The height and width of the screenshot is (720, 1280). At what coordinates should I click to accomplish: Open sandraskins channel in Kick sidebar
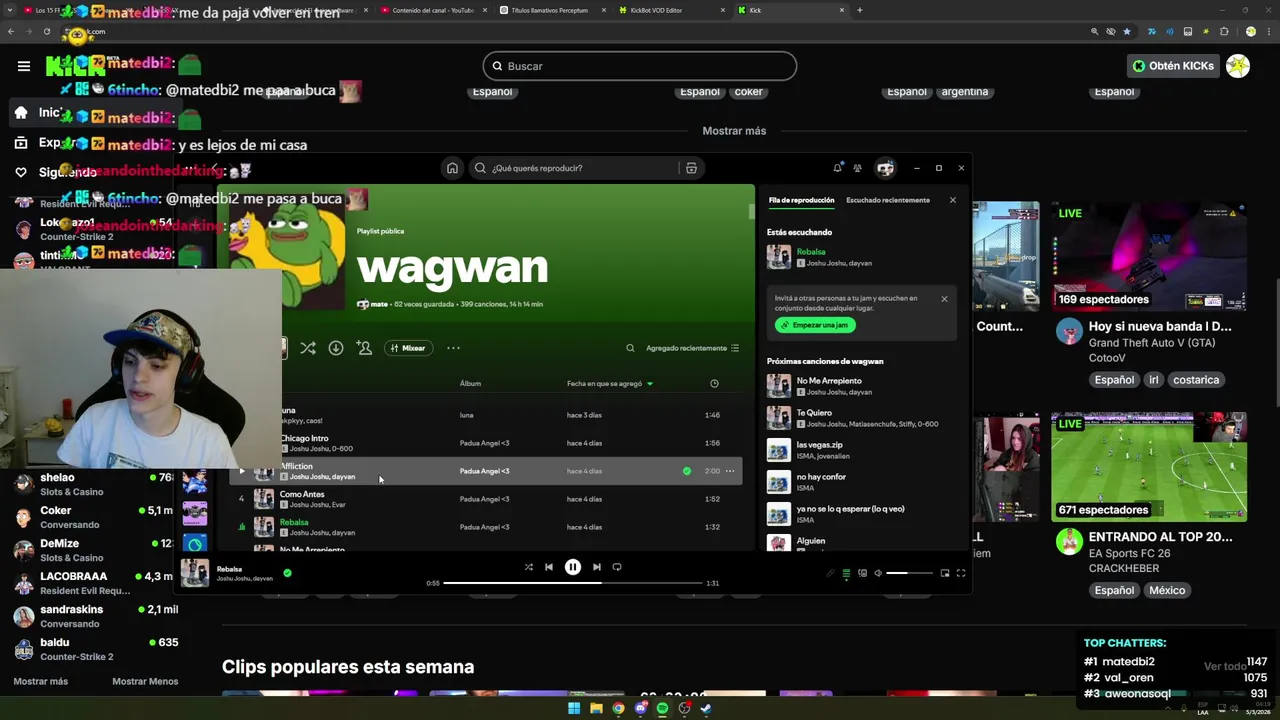click(x=95, y=616)
